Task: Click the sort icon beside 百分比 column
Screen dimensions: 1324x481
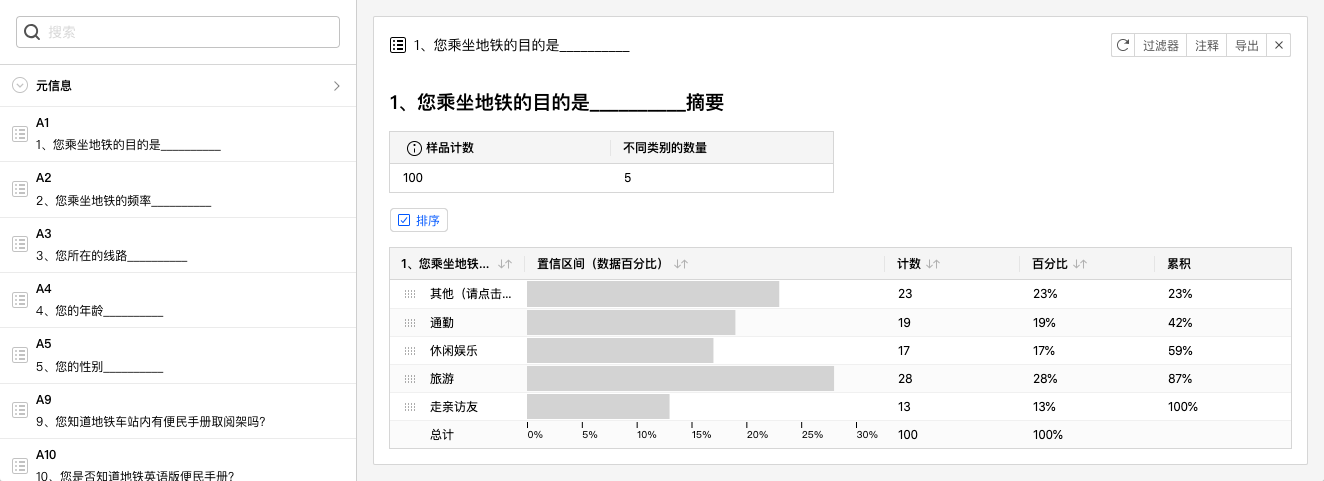Action: [1080, 264]
